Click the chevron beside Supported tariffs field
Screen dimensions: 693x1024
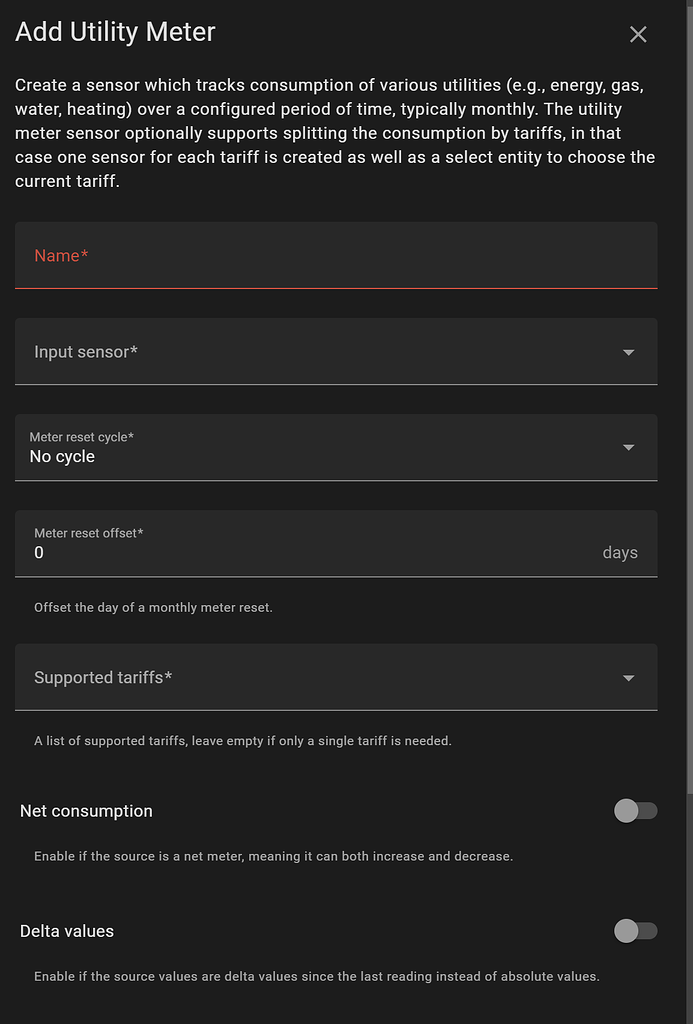[x=628, y=677]
